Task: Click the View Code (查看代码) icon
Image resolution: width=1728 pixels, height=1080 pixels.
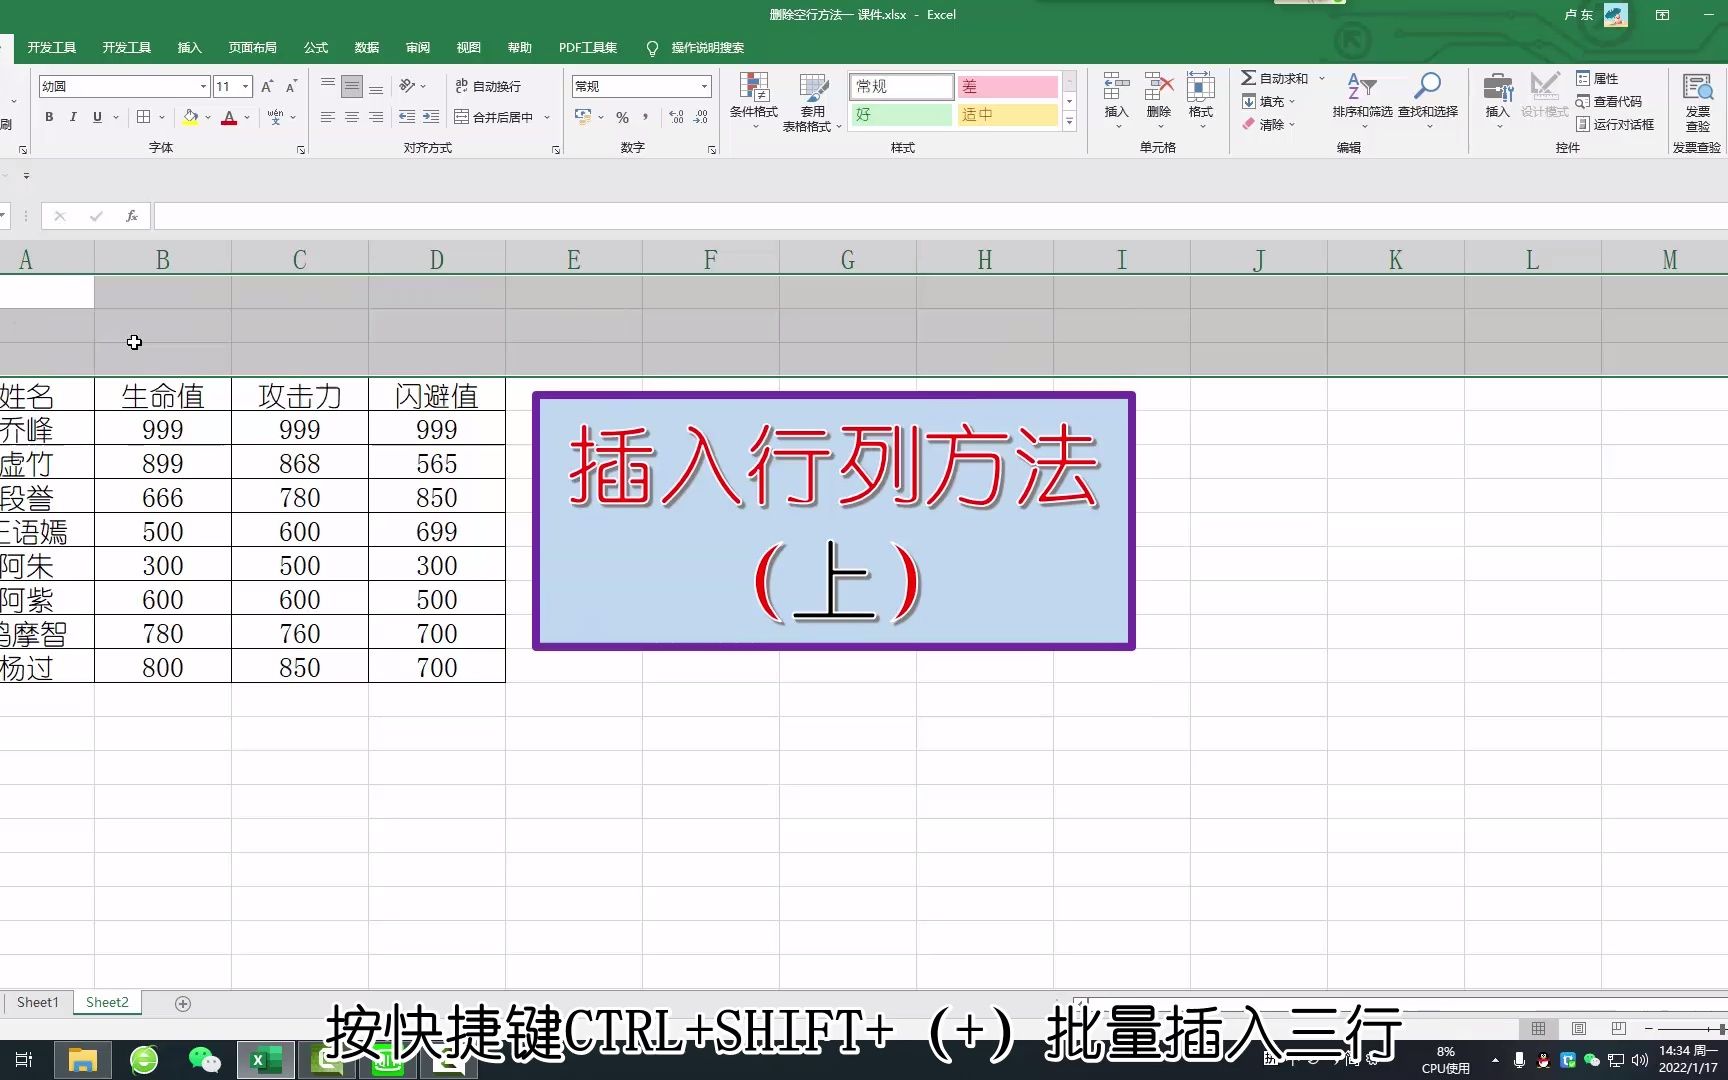Action: [x=1583, y=101]
